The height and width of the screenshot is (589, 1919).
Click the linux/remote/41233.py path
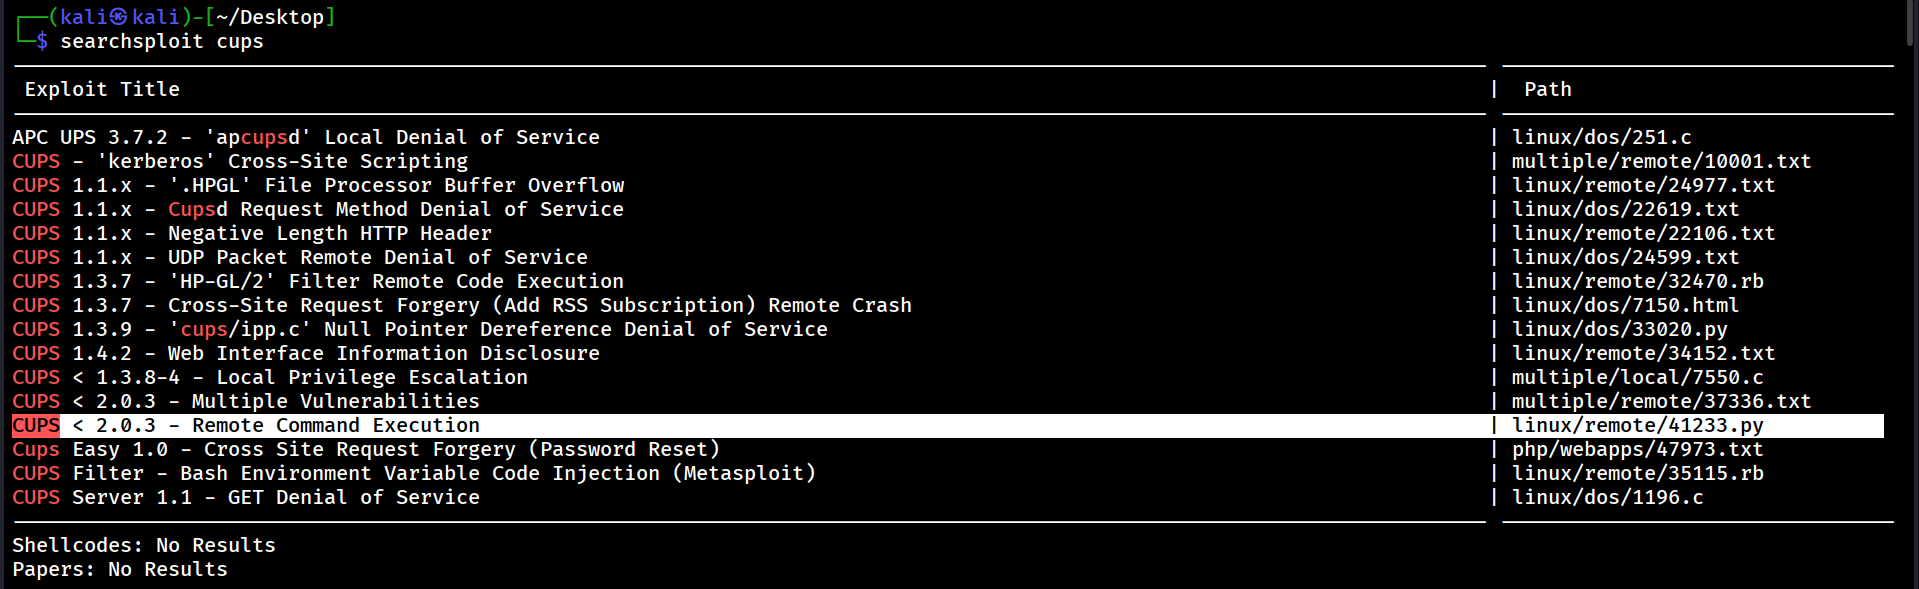[1637, 425]
